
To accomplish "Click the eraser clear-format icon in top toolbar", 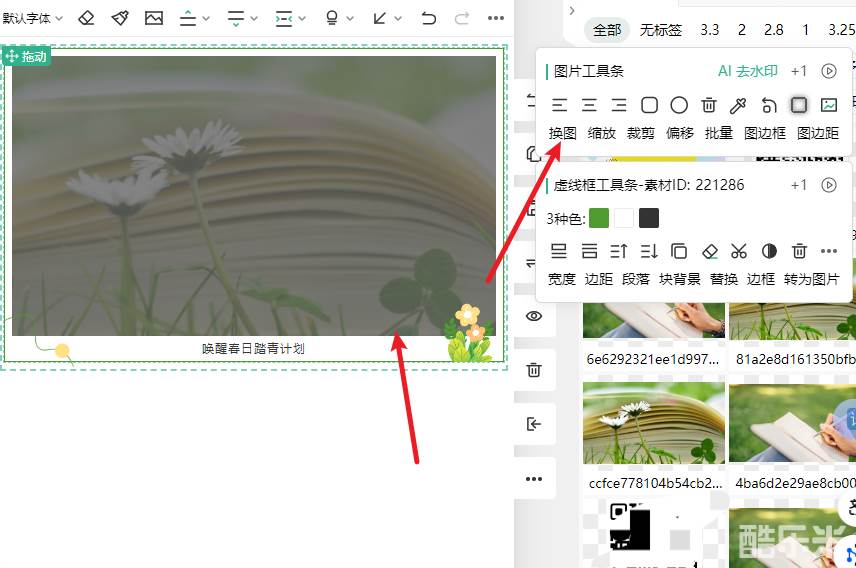I will [86, 18].
